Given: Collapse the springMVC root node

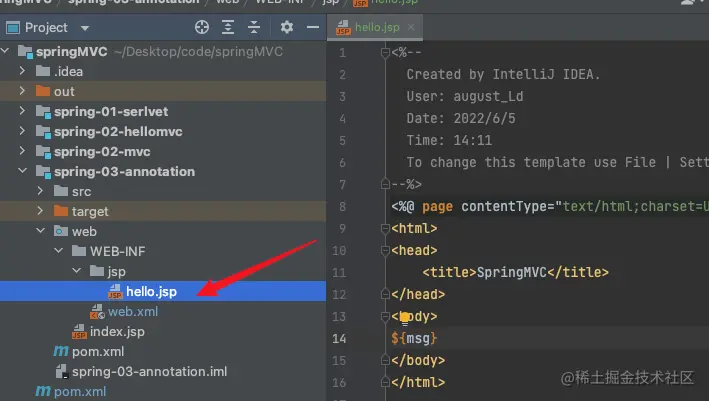Looking at the screenshot, I should pyautogui.click(x=5, y=51).
